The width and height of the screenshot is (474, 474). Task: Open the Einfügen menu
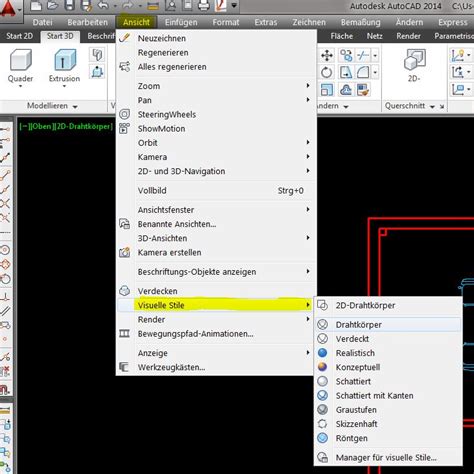[x=181, y=22]
